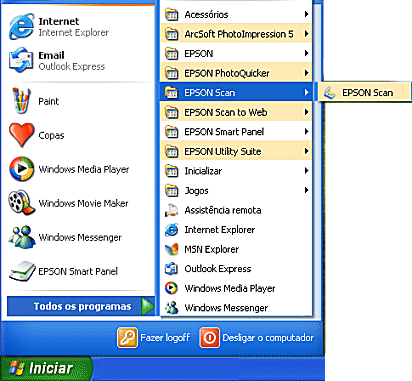Click the EPSON Smart Panel scanner icon
Image resolution: width=412 pixels, height=381 pixels.
(22, 271)
